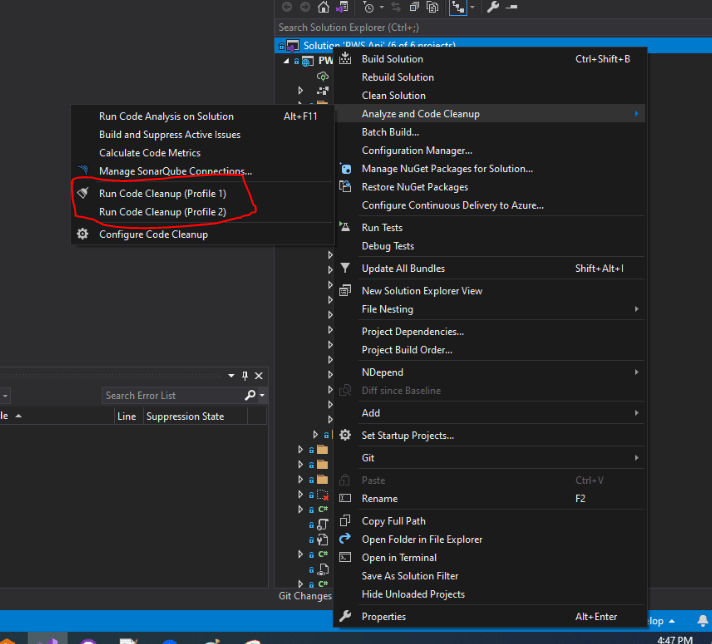Click the Visual Studio taskbar icon
This screenshot has height=644, width=712.
coord(48,640)
